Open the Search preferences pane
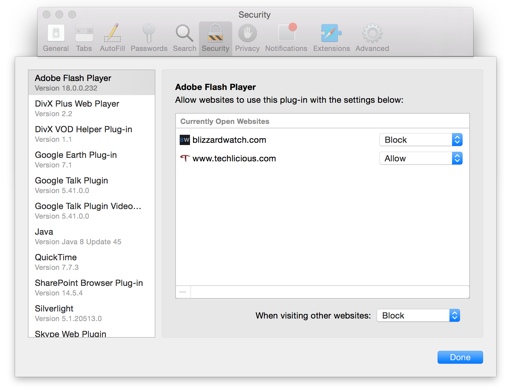510x388 pixels. pos(184,38)
